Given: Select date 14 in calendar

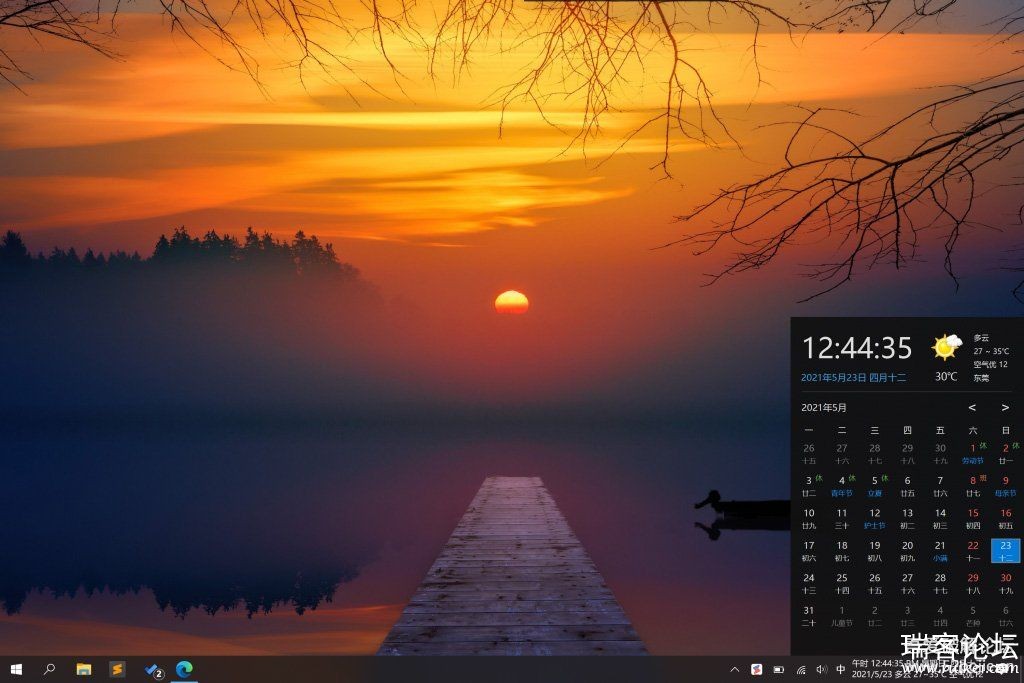Looking at the screenshot, I should point(940,518).
